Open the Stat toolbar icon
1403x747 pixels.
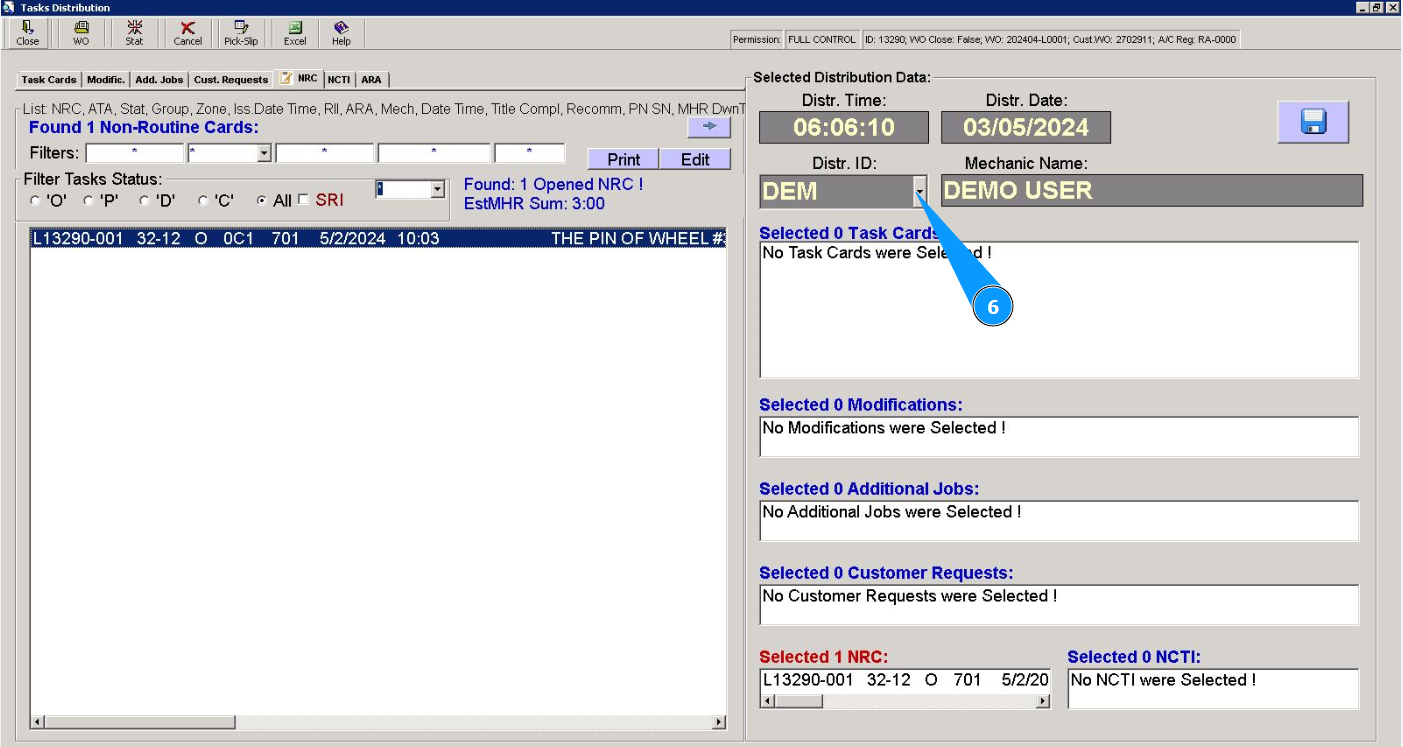pyautogui.click(x=134, y=33)
